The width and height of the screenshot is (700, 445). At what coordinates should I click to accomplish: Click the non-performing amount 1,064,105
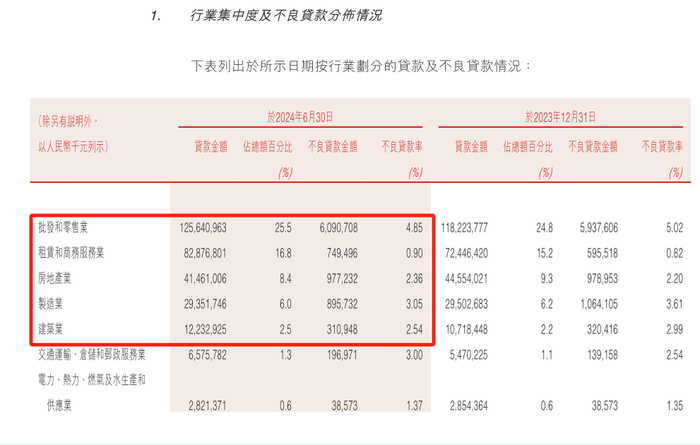599,304
